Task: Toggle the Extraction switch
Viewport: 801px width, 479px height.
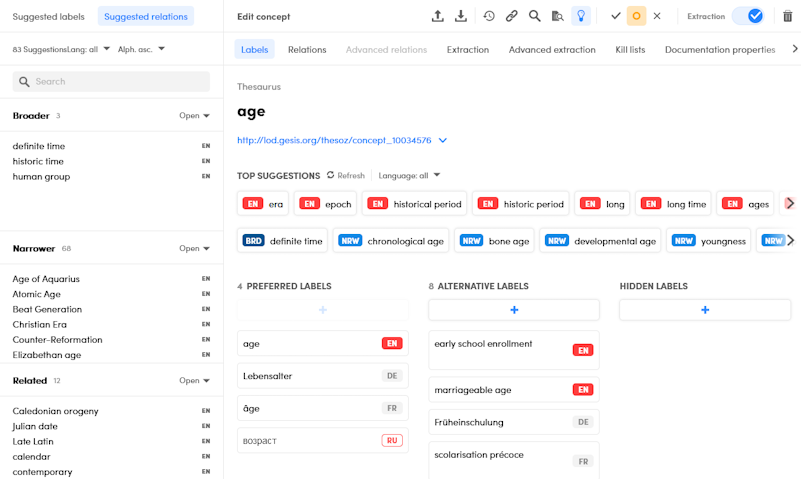Action: (747, 16)
